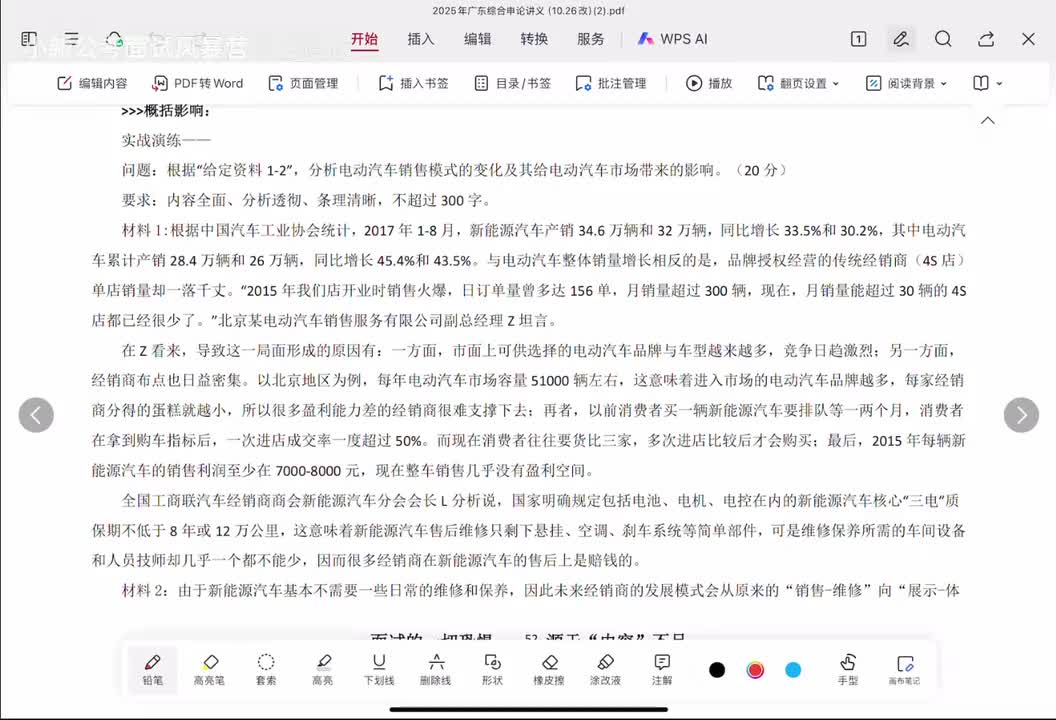Select the 套索 lasso tool
The height and width of the screenshot is (720, 1056).
click(266, 669)
